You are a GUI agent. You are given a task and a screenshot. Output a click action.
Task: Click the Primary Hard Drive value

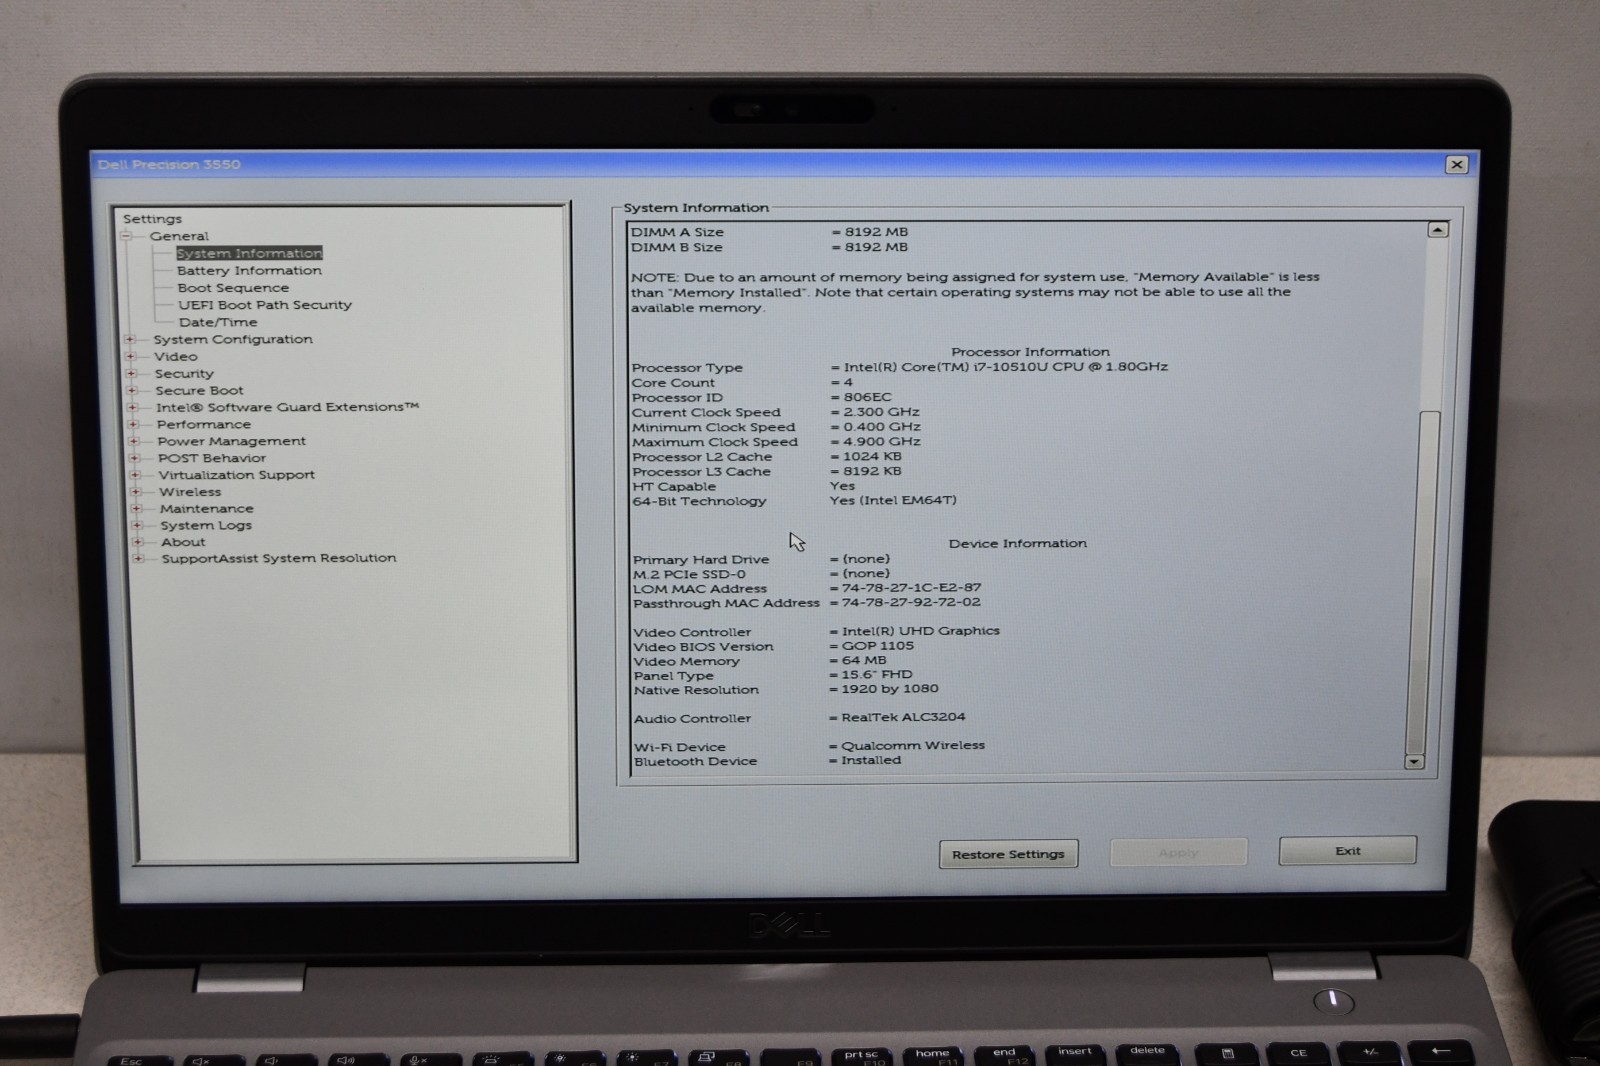point(865,559)
